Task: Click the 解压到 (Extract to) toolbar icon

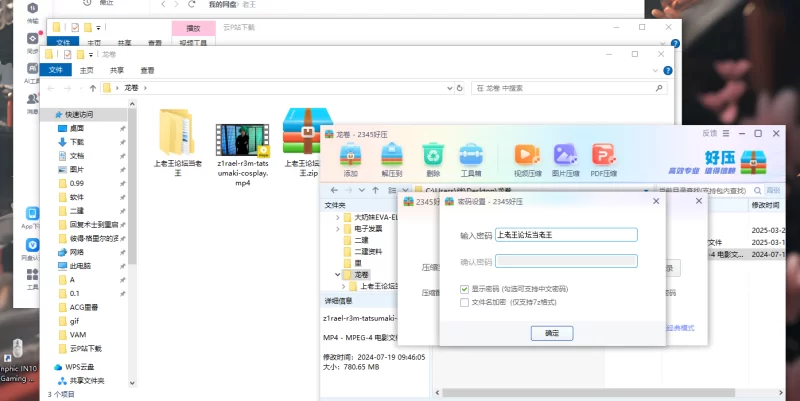Action: 392,155
